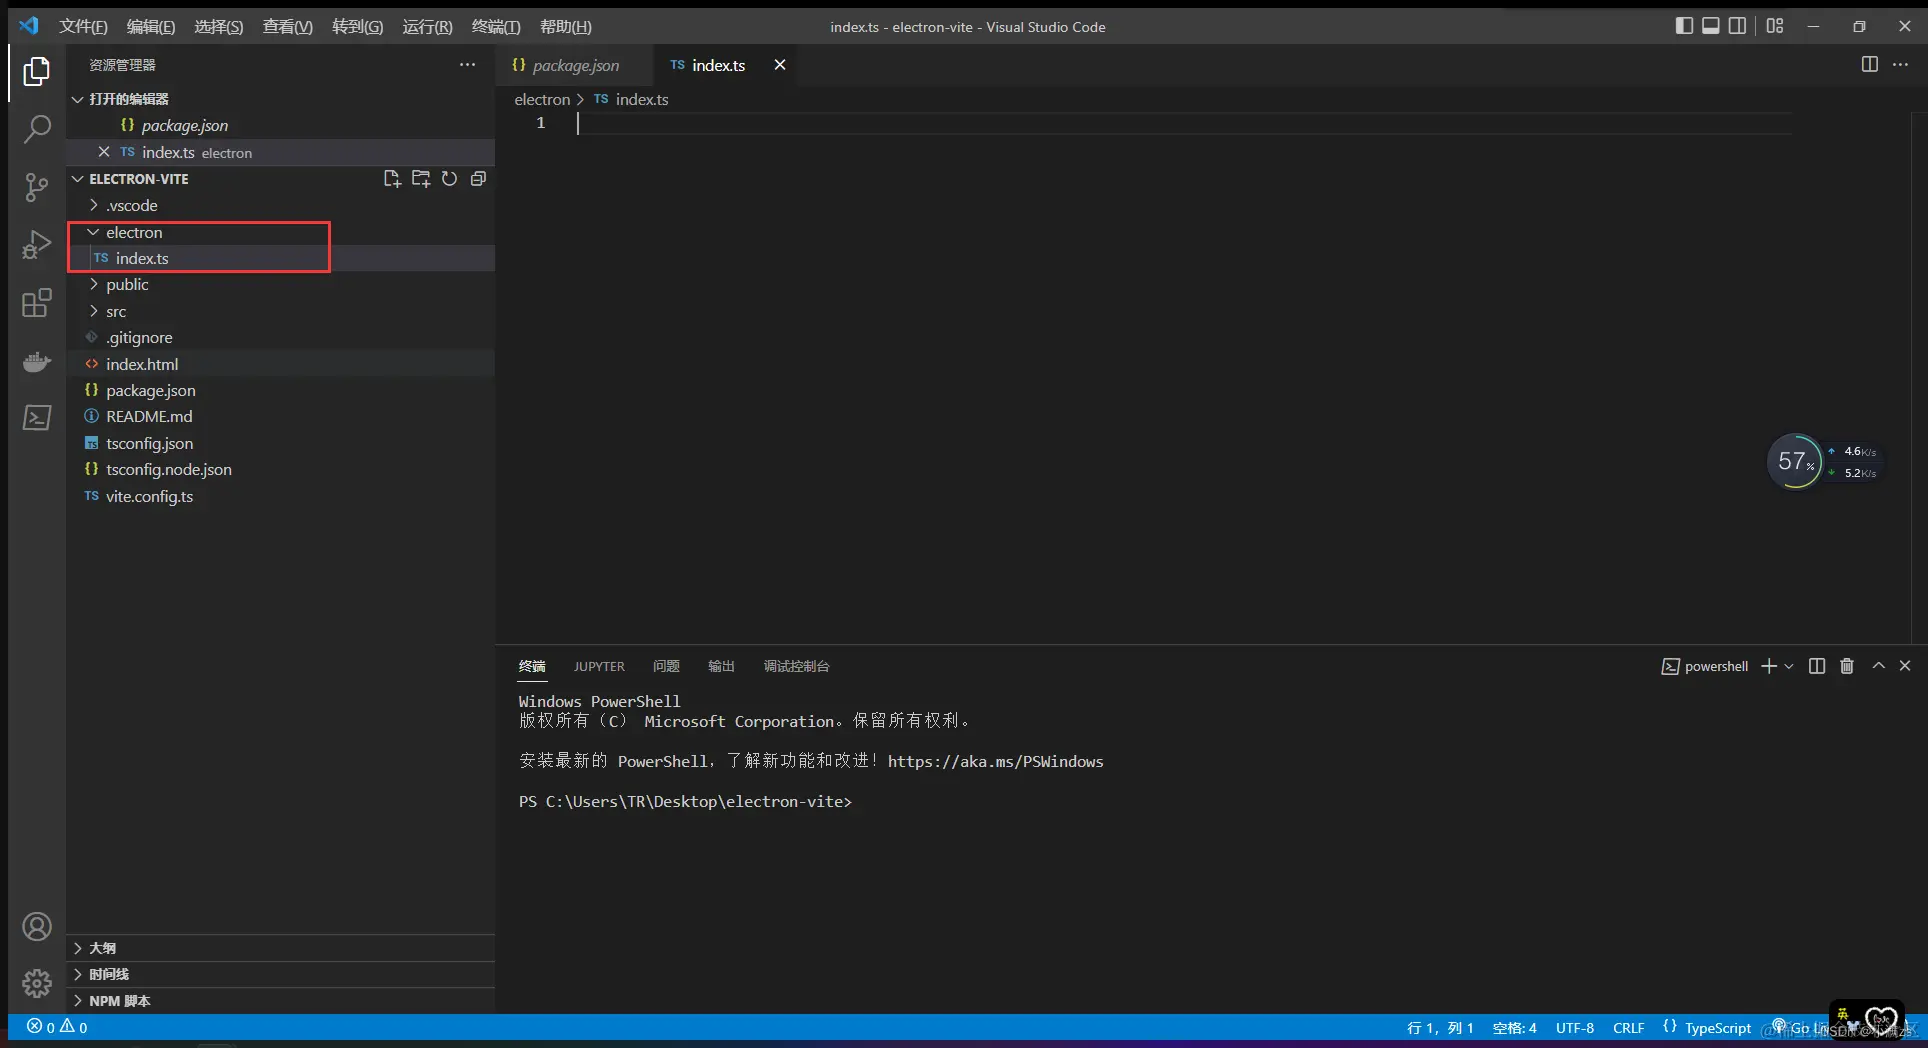Open the Docker view icon
This screenshot has height=1048, width=1928.
(37, 361)
